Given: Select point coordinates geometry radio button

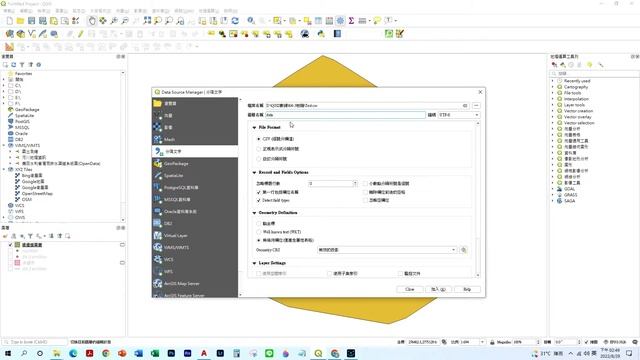Looking at the screenshot, I should coord(259,224).
